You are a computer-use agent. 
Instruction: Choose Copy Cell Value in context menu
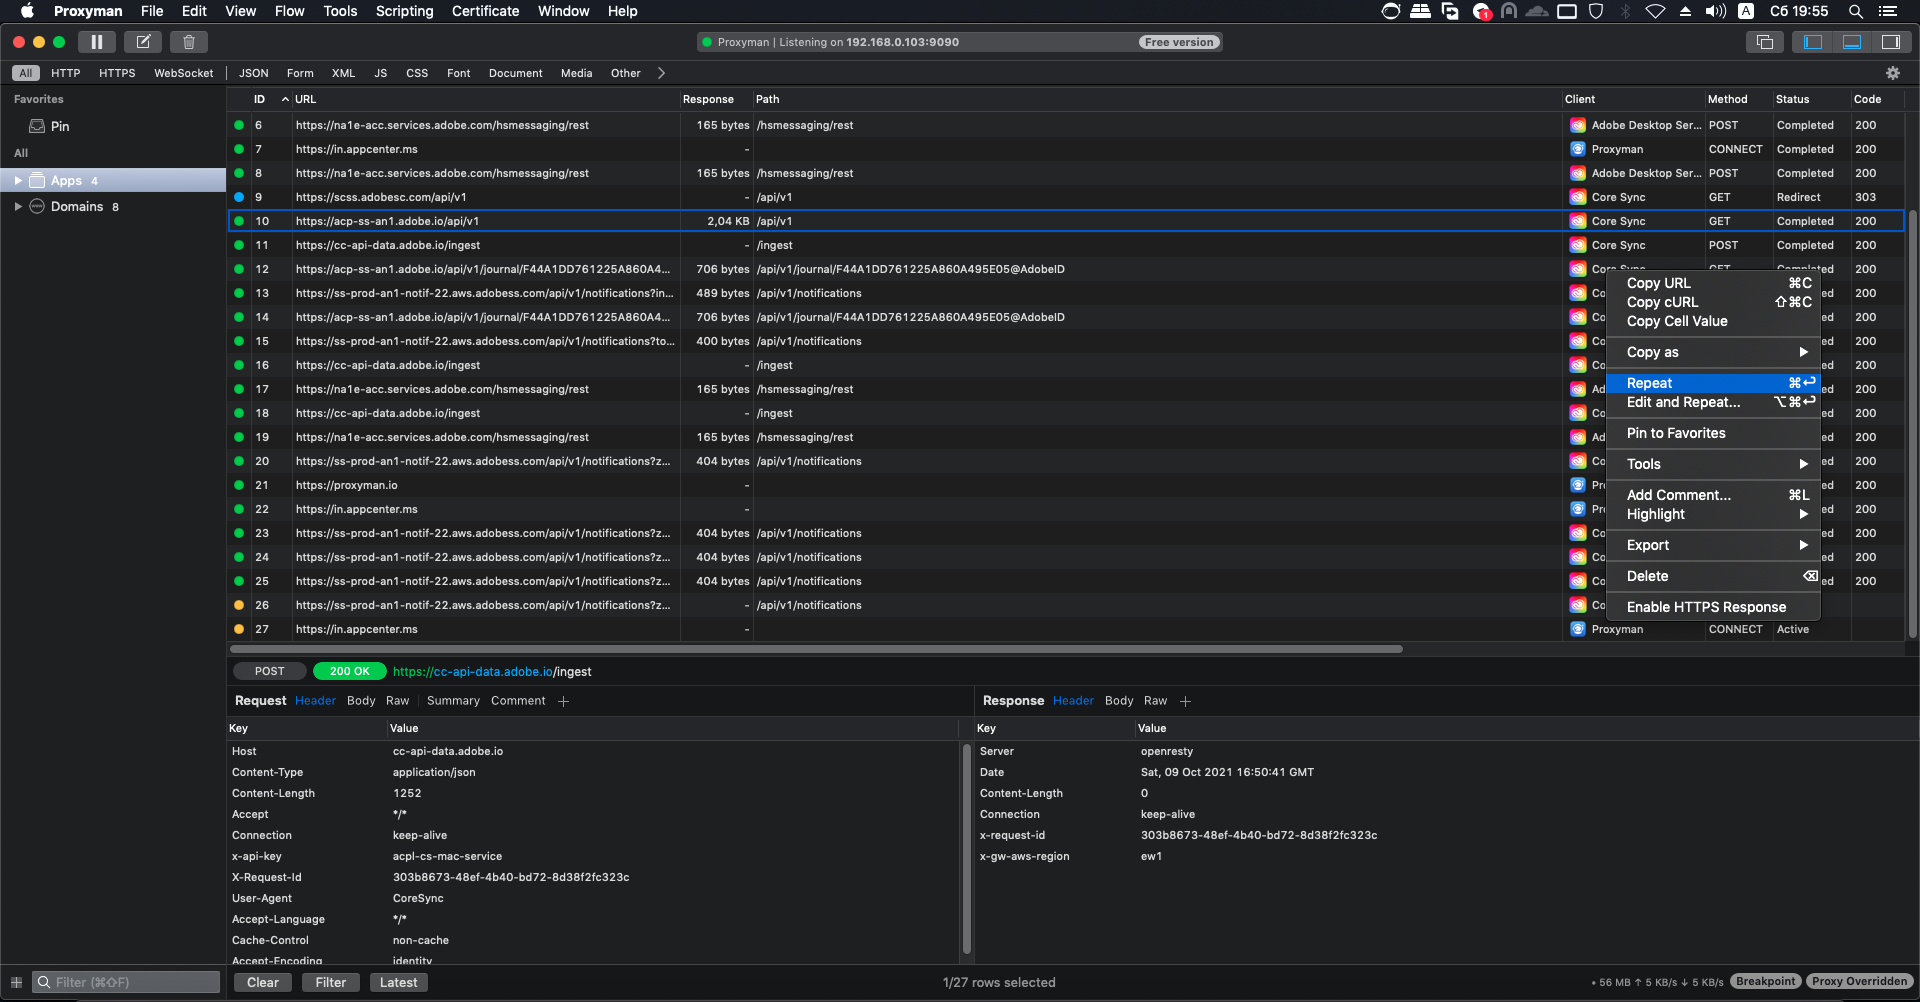point(1713,321)
